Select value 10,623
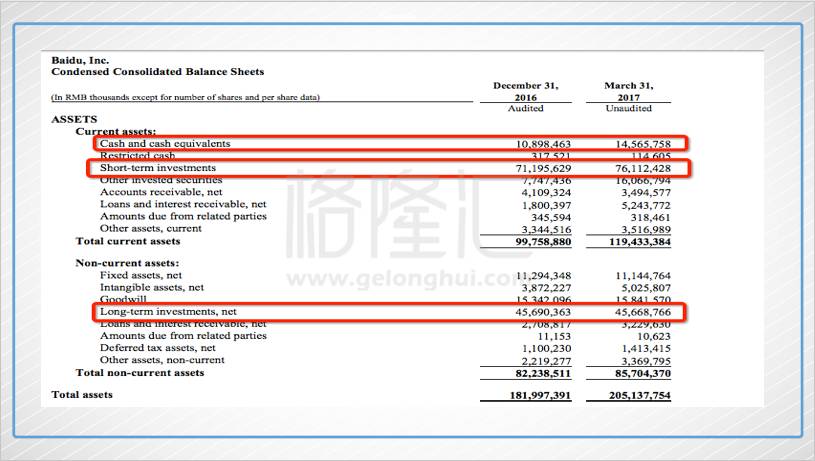The width and height of the screenshot is (815, 461). 654,336
